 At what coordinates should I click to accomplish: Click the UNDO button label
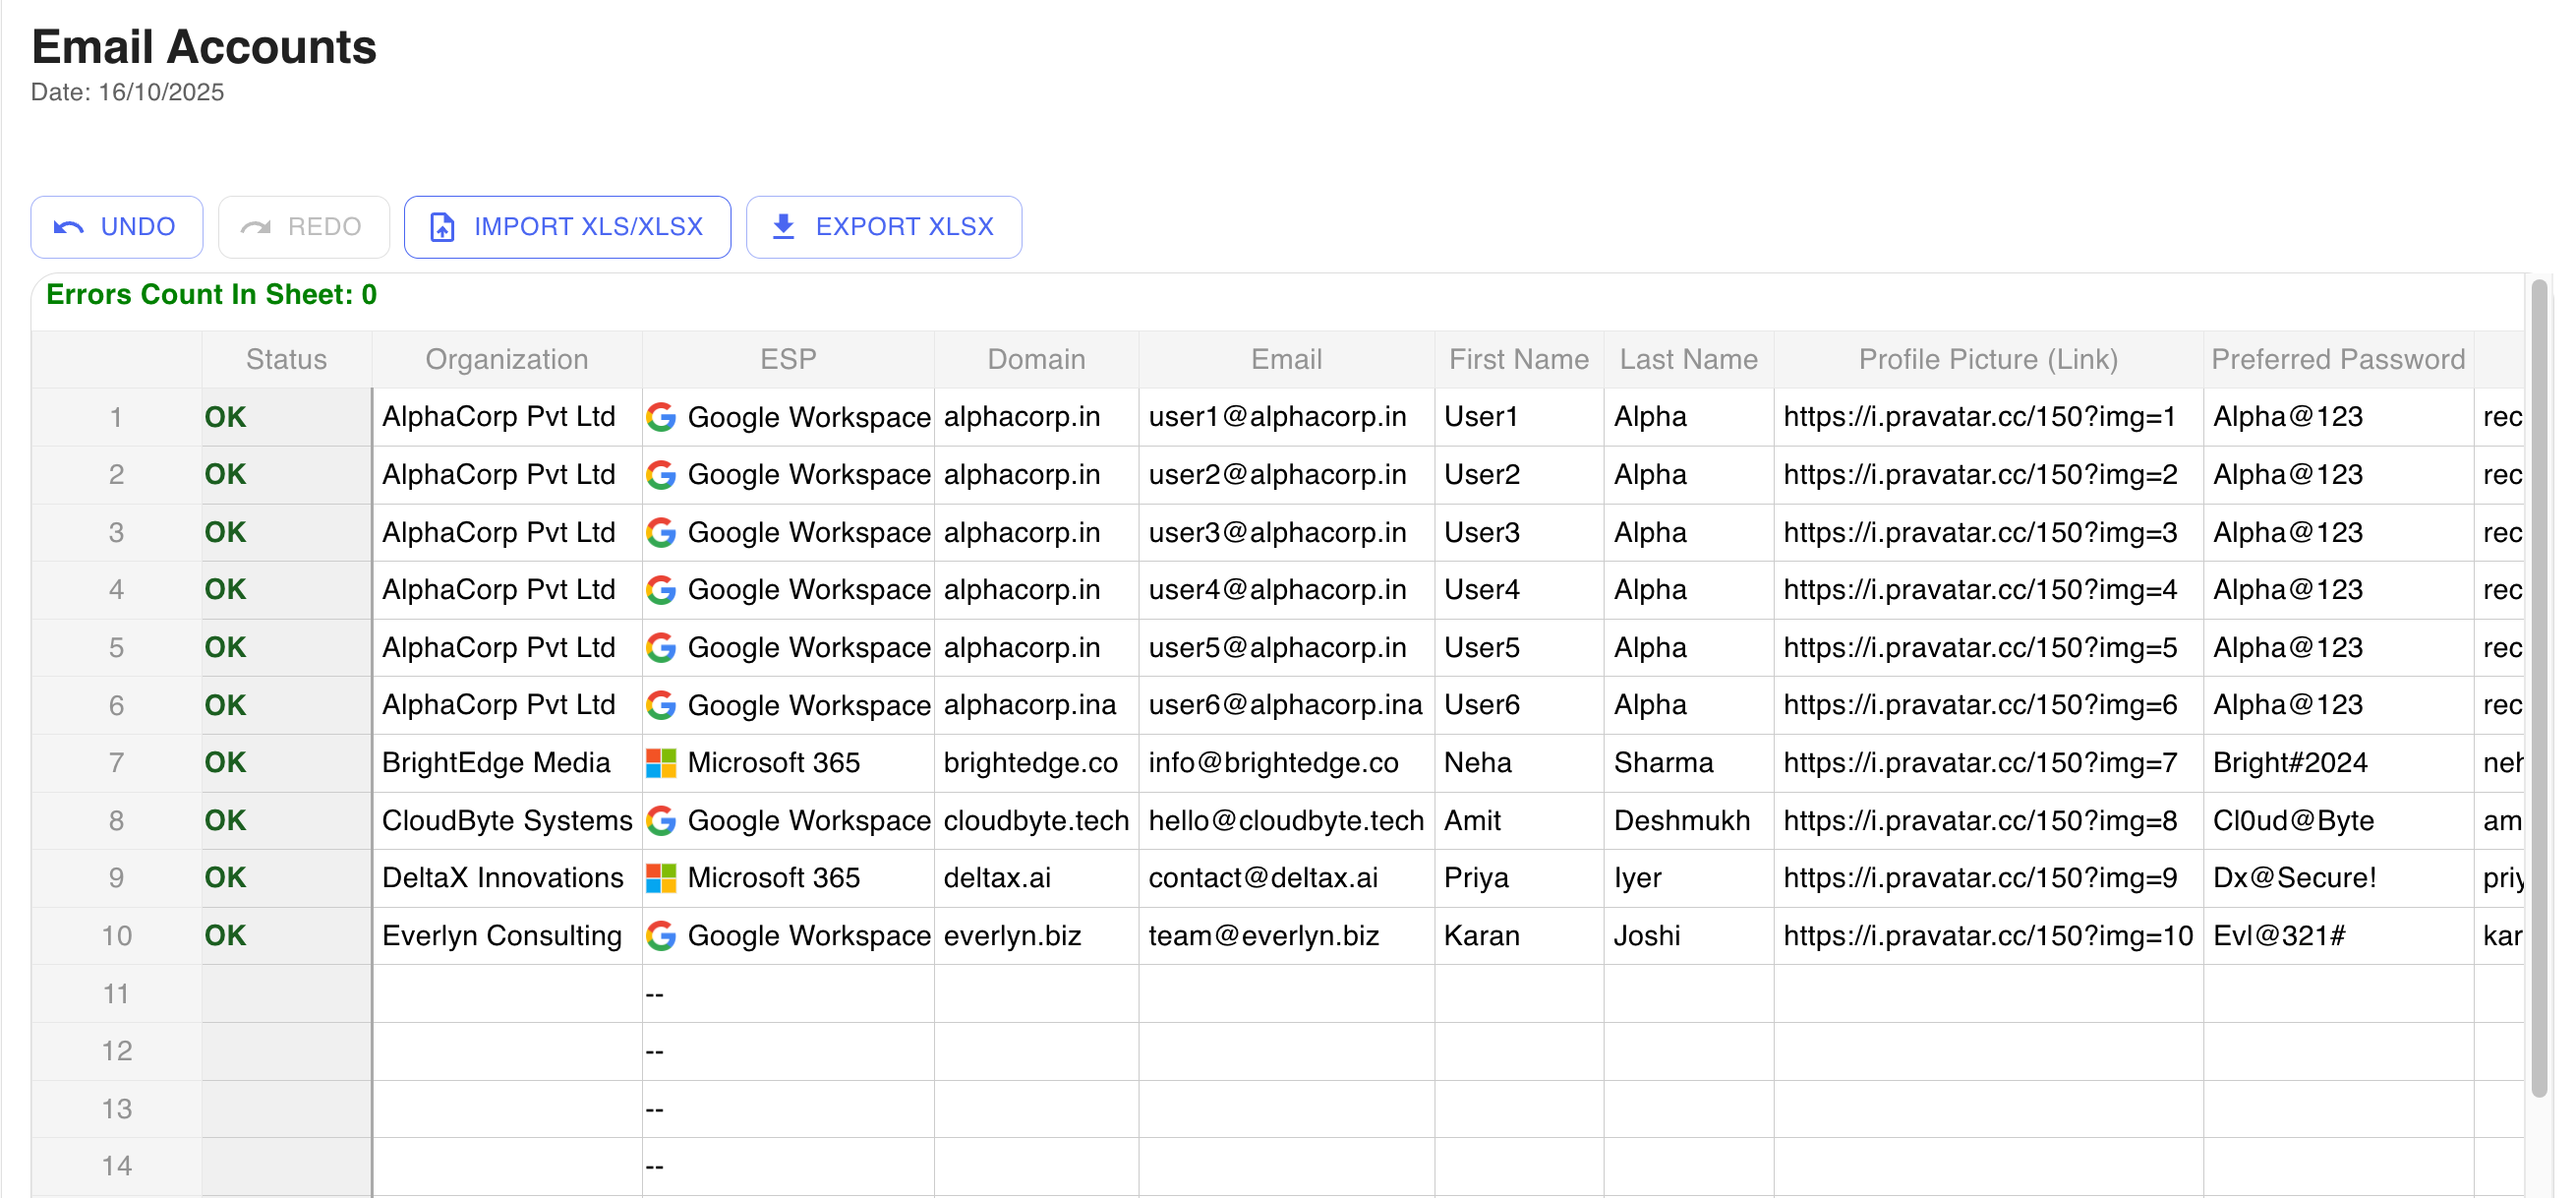pyautogui.click(x=138, y=227)
